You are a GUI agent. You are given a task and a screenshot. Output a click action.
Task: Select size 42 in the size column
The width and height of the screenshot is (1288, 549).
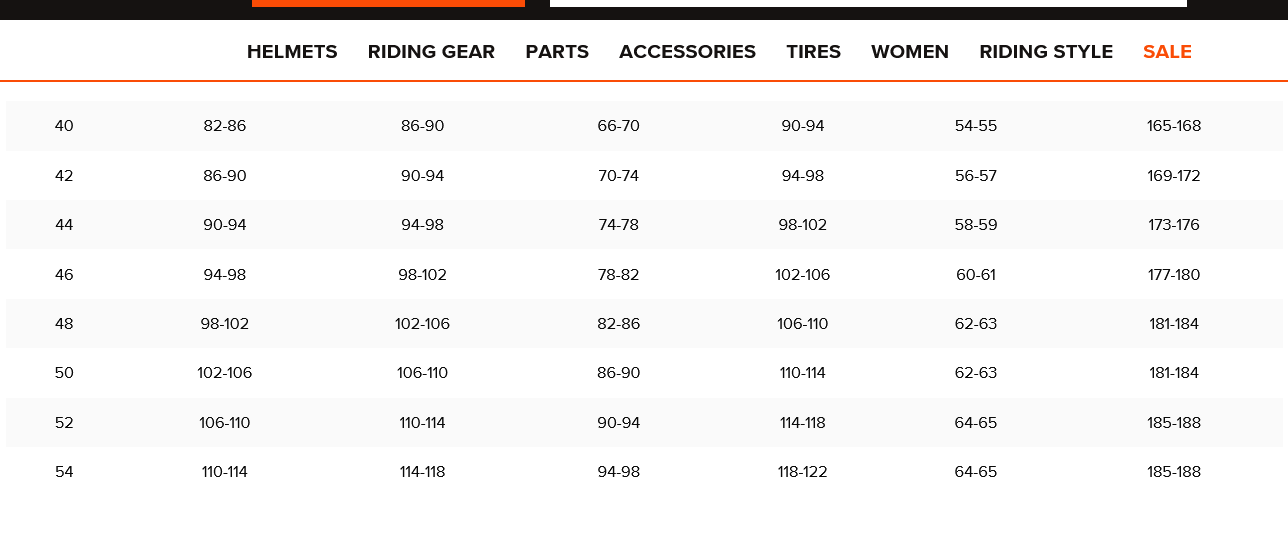click(64, 176)
